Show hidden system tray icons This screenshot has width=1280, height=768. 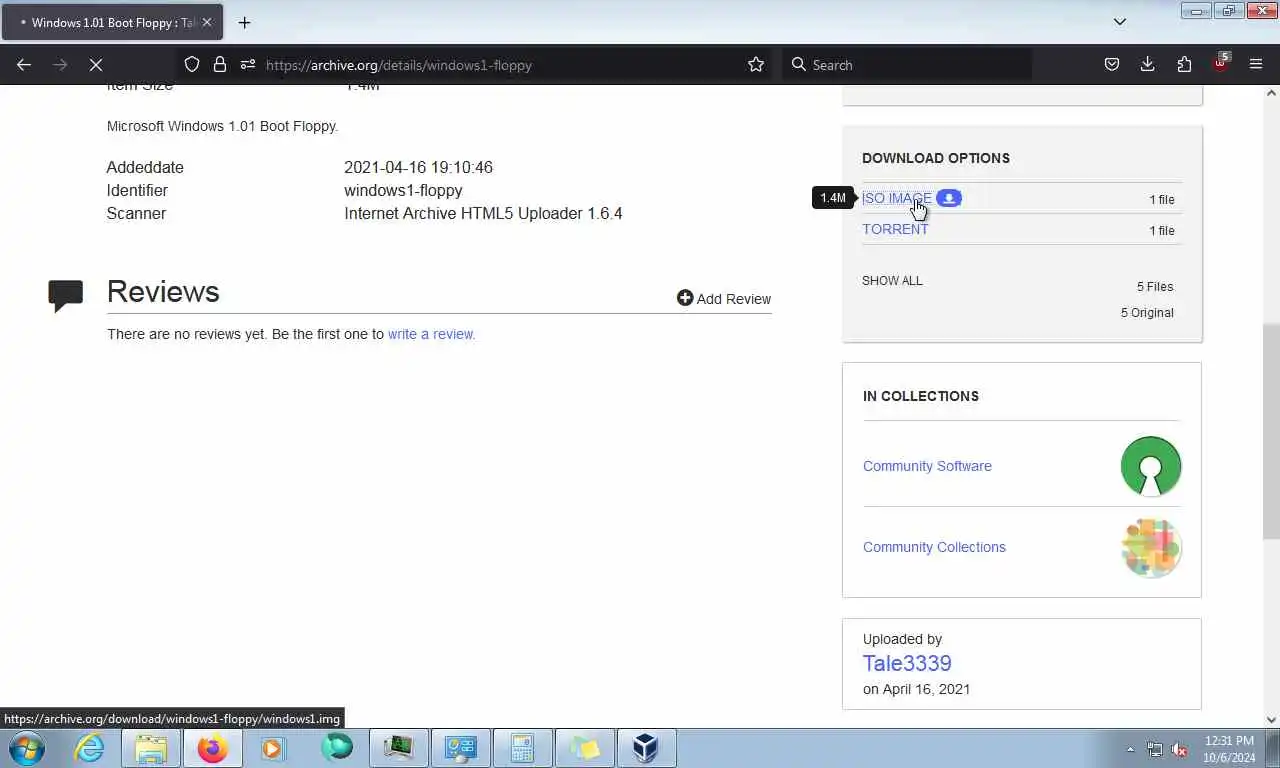(1130, 749)
